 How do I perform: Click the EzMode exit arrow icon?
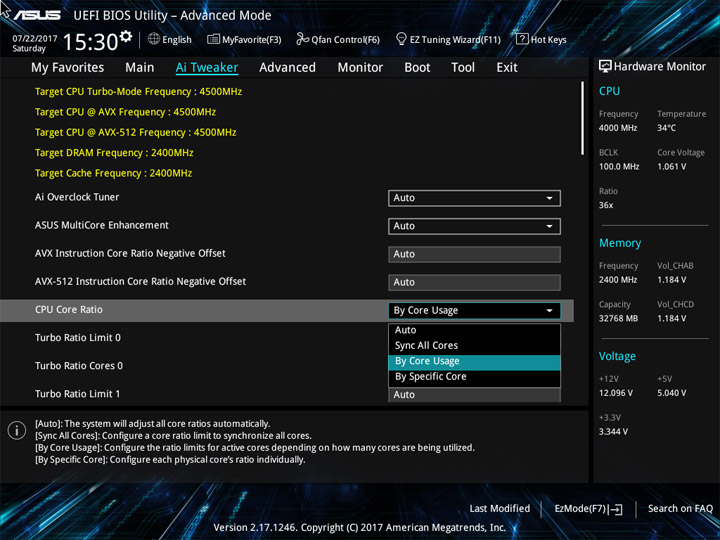(x=615, y=509)
